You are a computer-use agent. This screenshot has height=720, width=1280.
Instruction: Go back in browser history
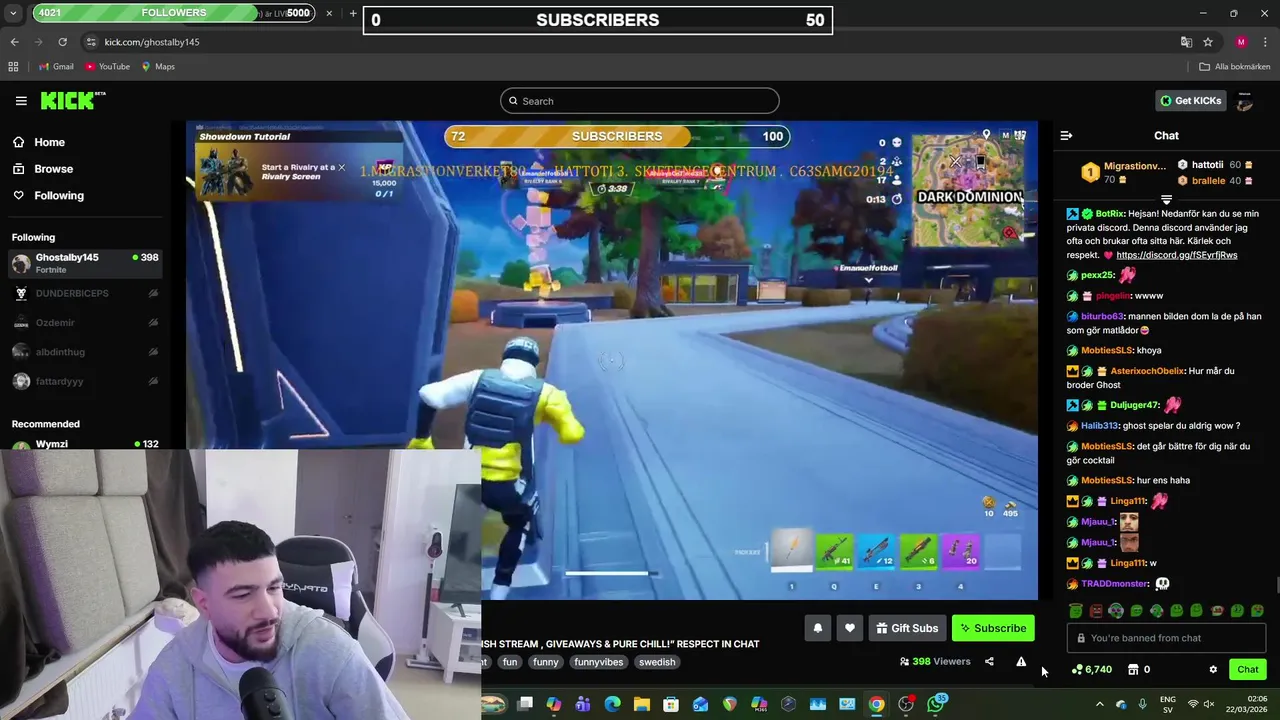[x=14, y=42]
